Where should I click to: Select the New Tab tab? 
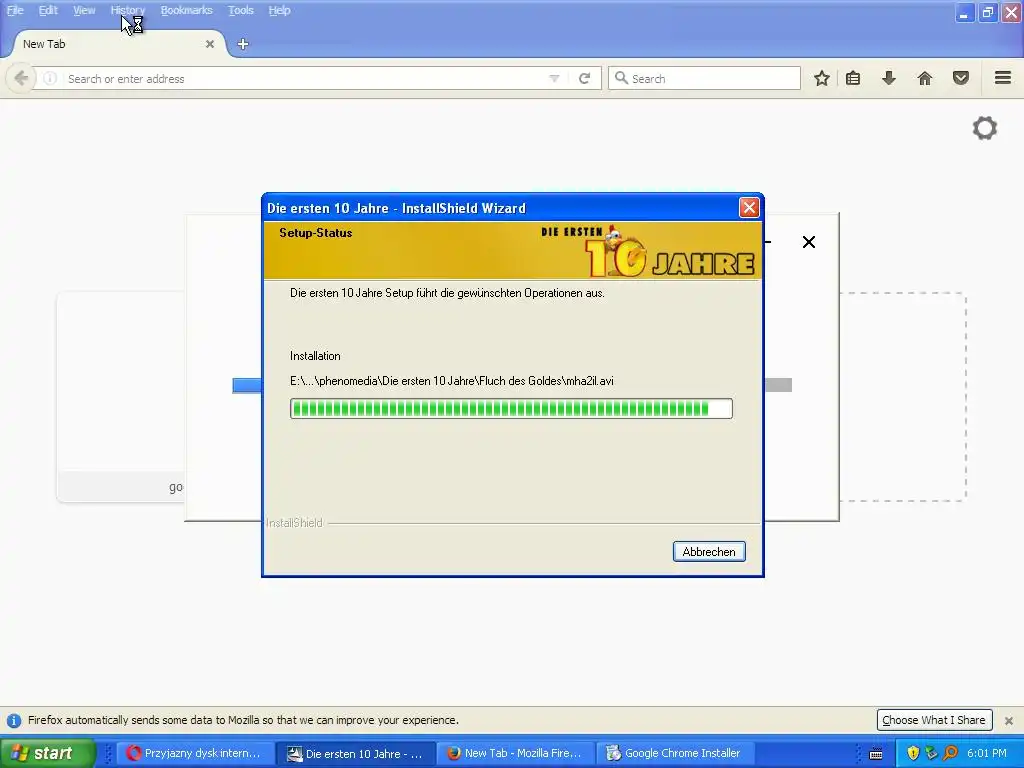tap(118, 44)
